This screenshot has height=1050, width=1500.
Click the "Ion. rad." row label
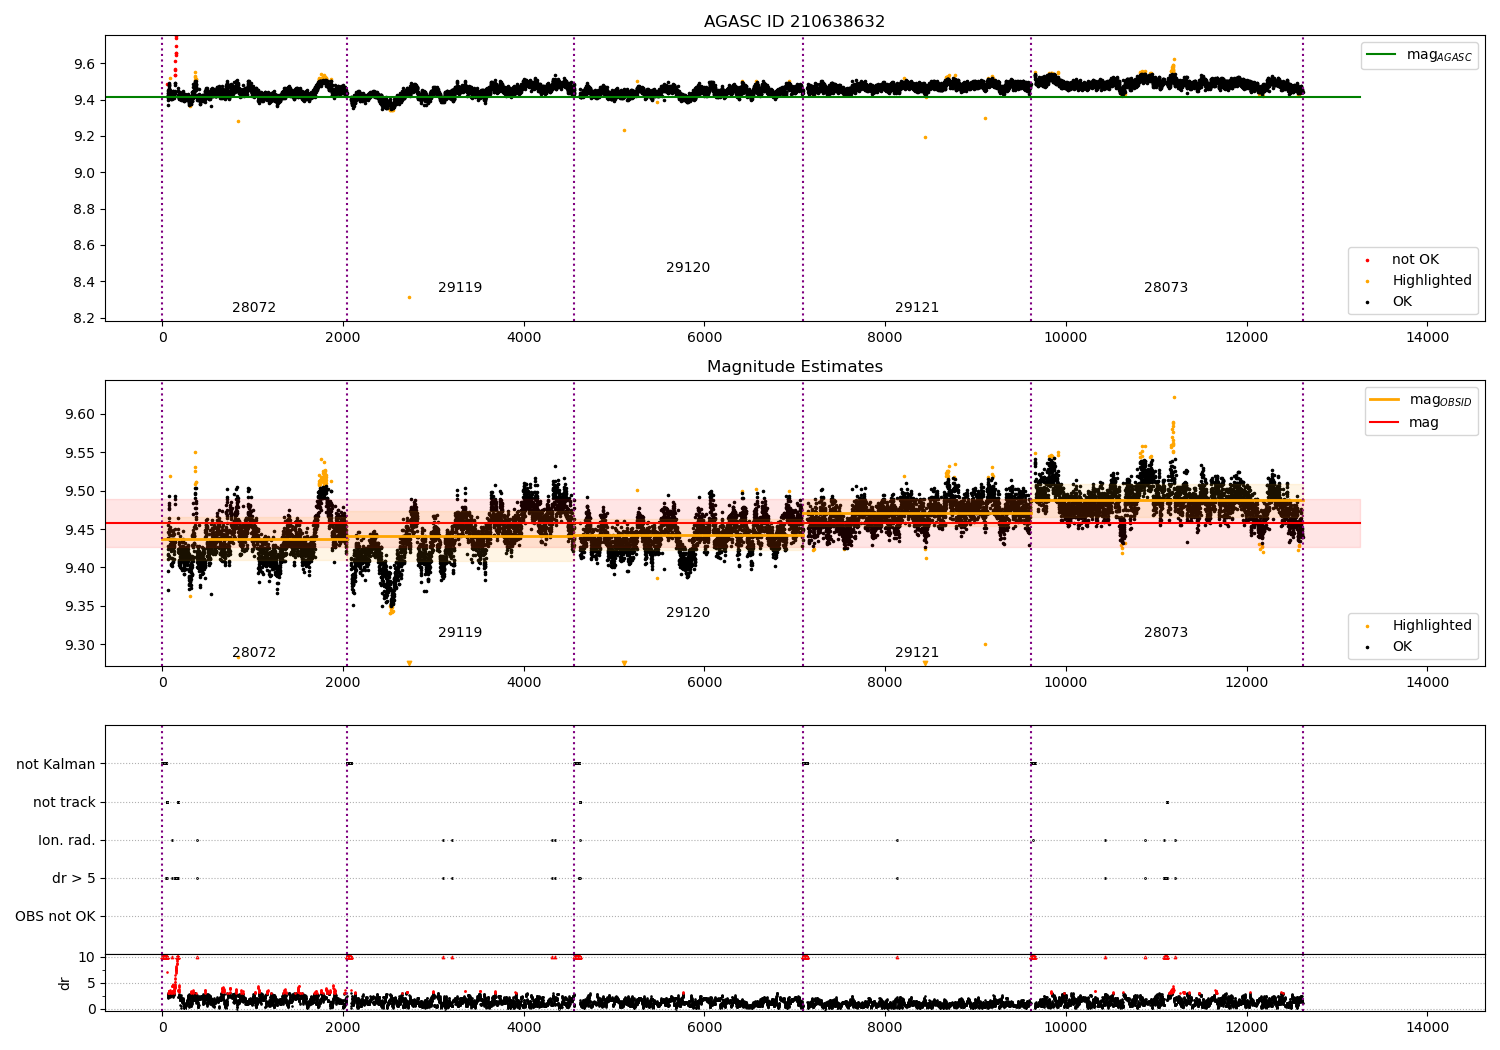click(67, 840)
